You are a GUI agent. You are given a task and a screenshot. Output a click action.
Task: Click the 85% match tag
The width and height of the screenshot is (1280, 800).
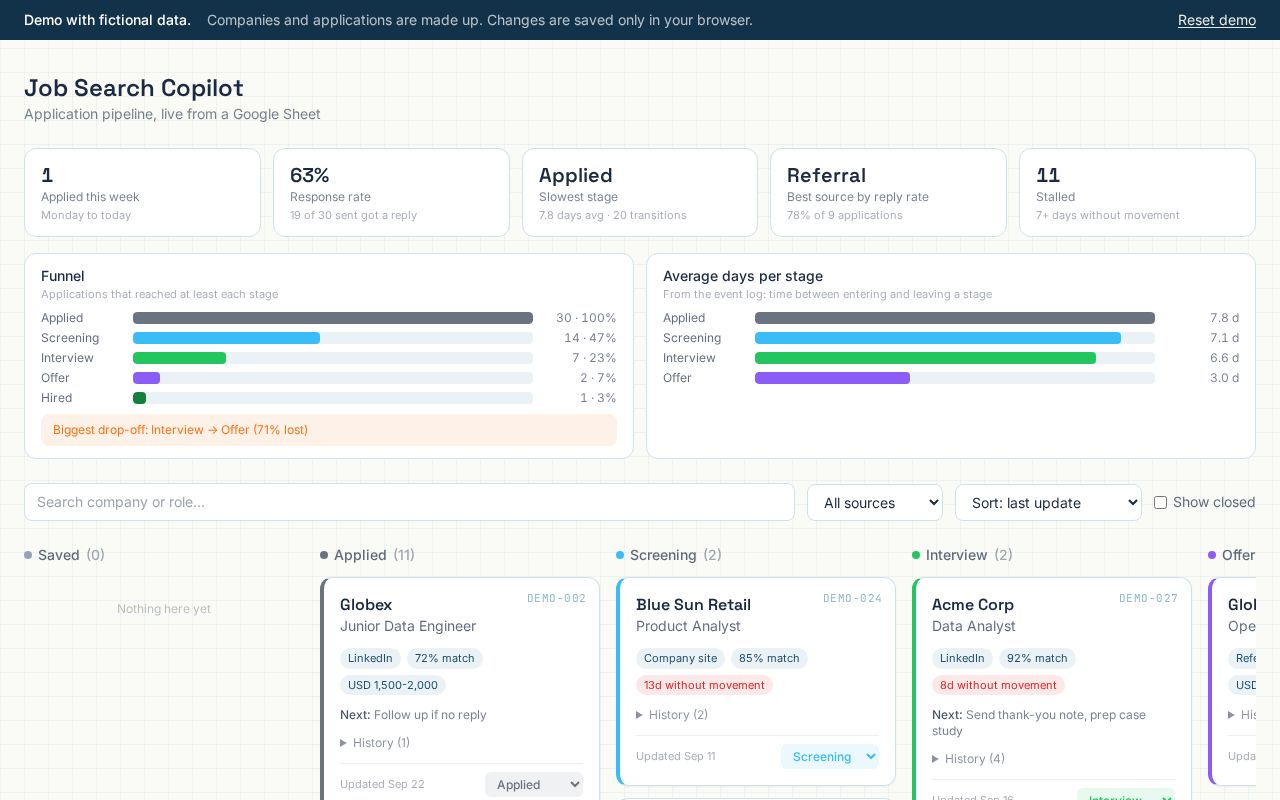coord(769,658)
